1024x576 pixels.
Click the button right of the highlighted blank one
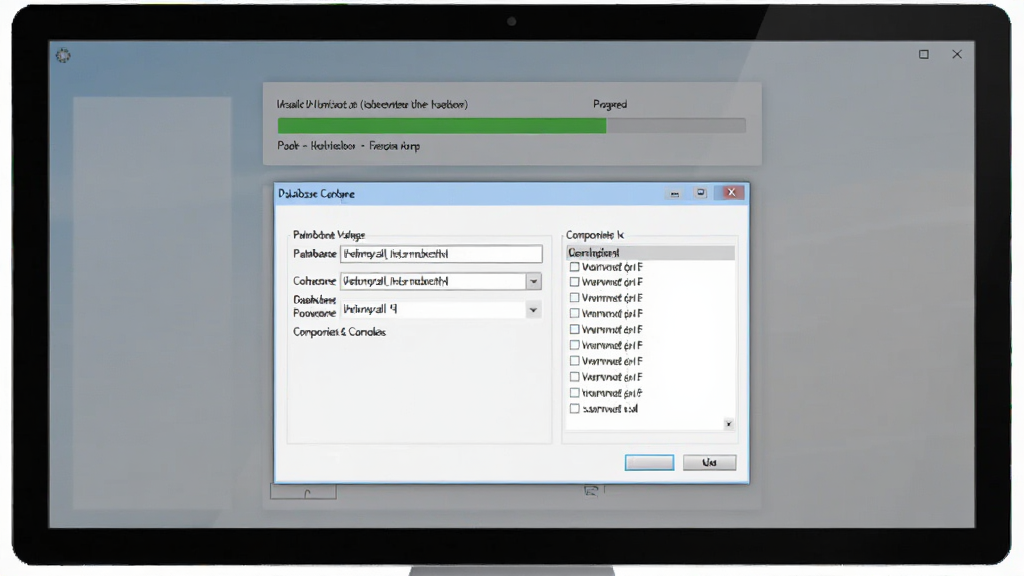click(709, 462)
